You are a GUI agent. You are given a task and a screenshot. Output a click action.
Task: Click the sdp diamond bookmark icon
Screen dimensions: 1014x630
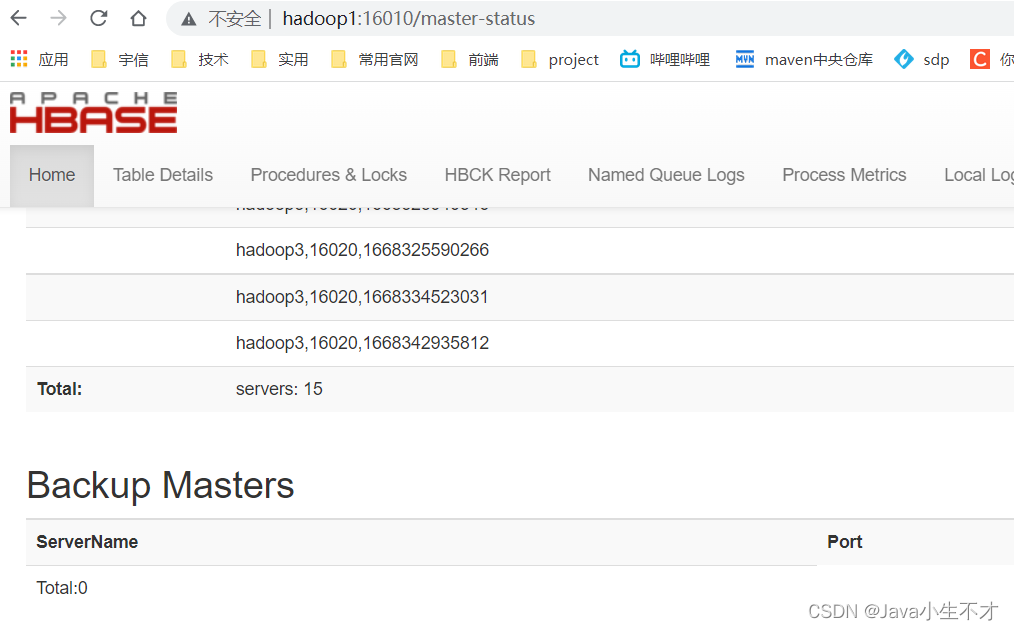pyautogui.click(x=903, y=59)
